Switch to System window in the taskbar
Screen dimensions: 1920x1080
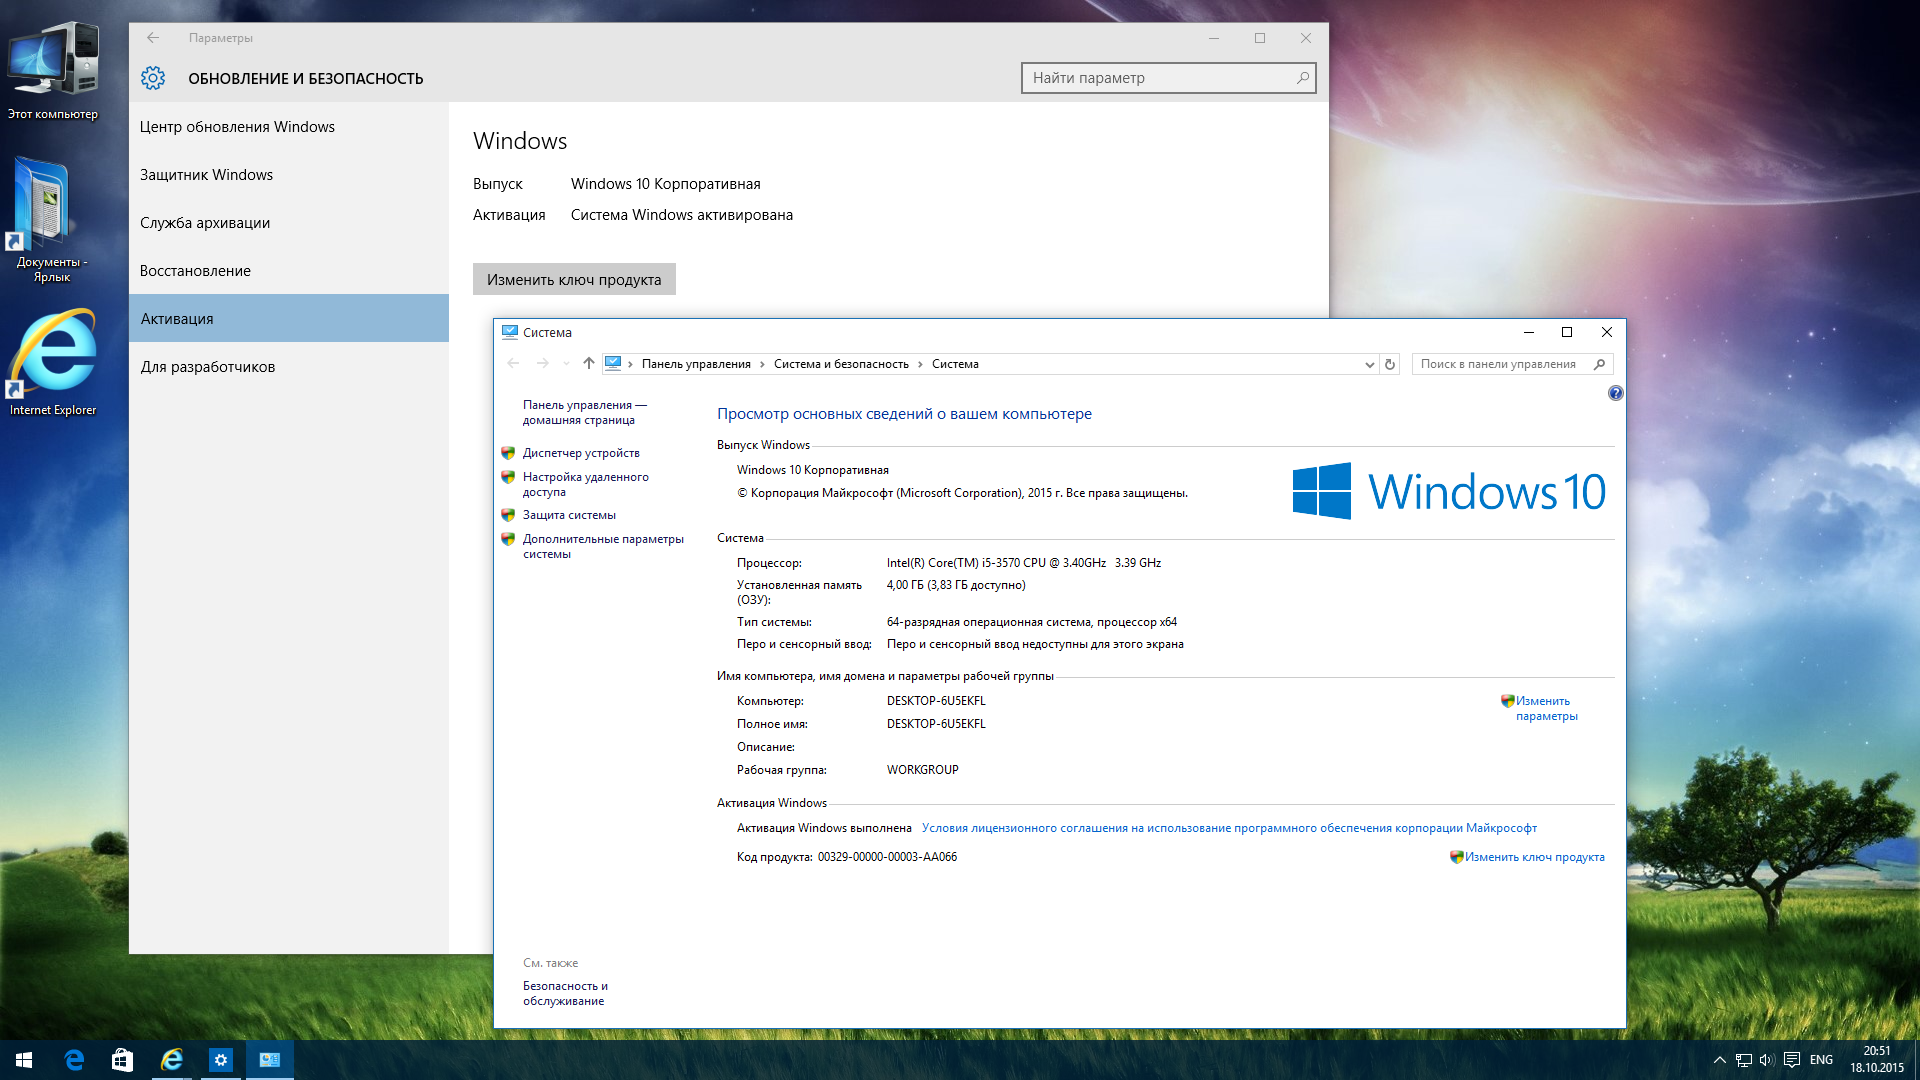(270, 1060)
